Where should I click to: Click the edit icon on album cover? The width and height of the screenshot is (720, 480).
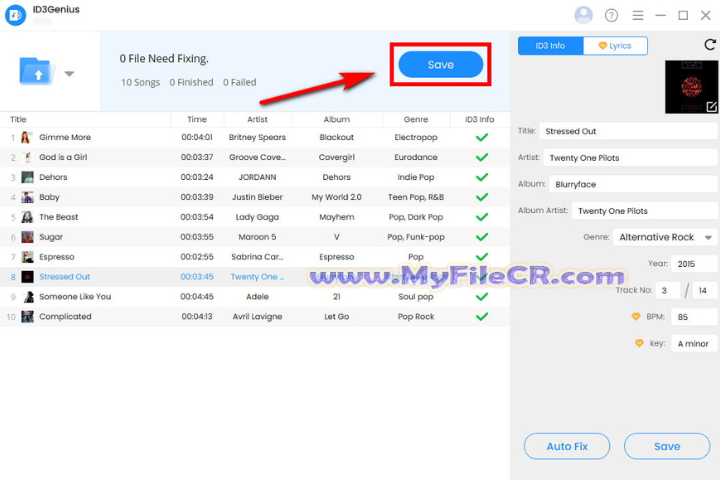[x=711, y=107]
